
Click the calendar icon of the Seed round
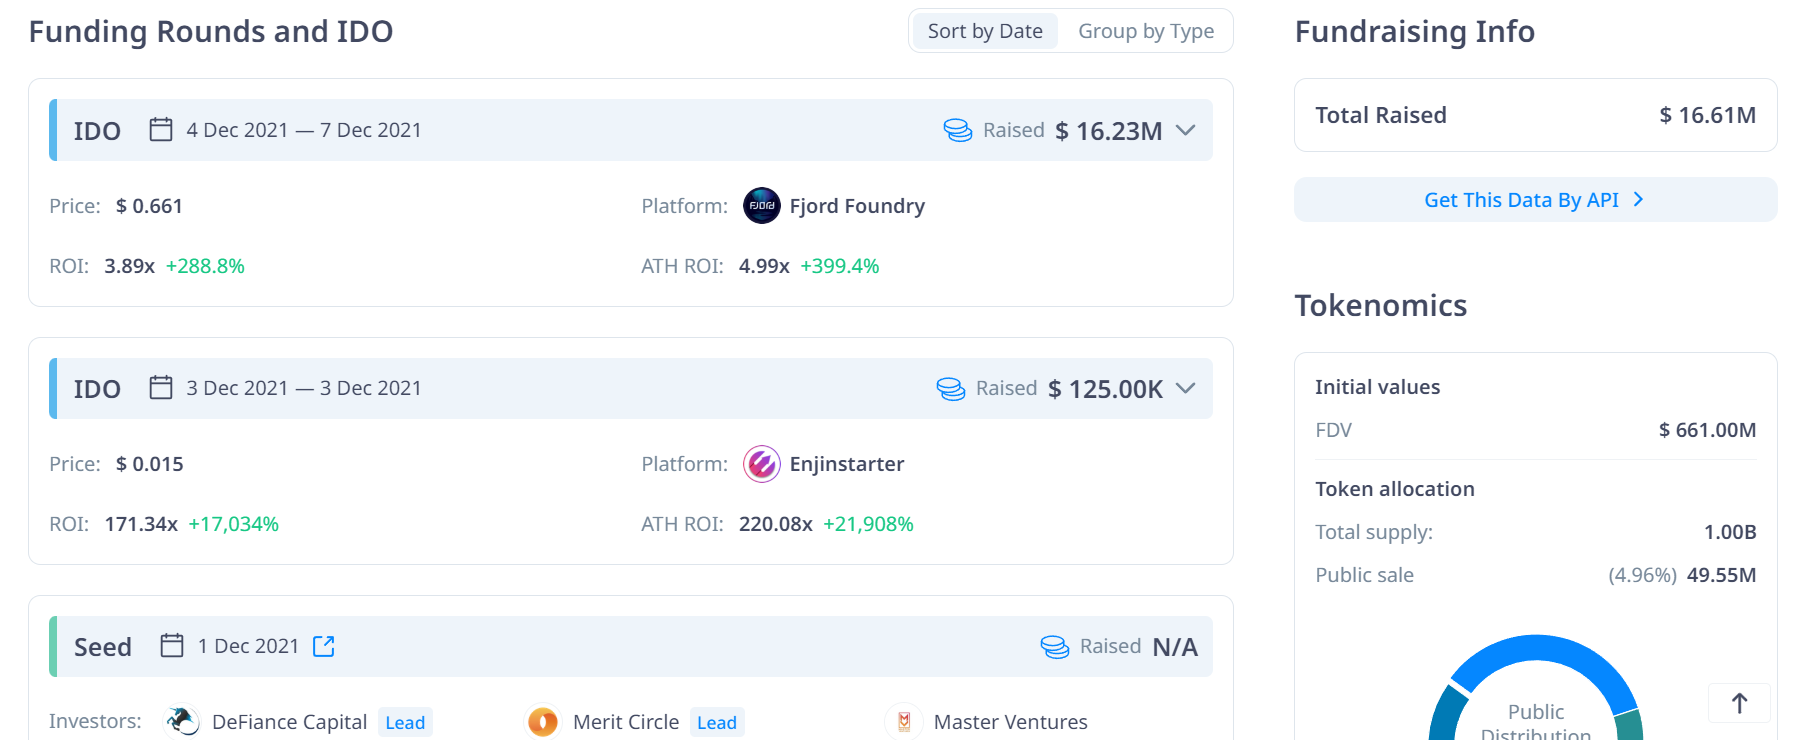coord(172,646)
